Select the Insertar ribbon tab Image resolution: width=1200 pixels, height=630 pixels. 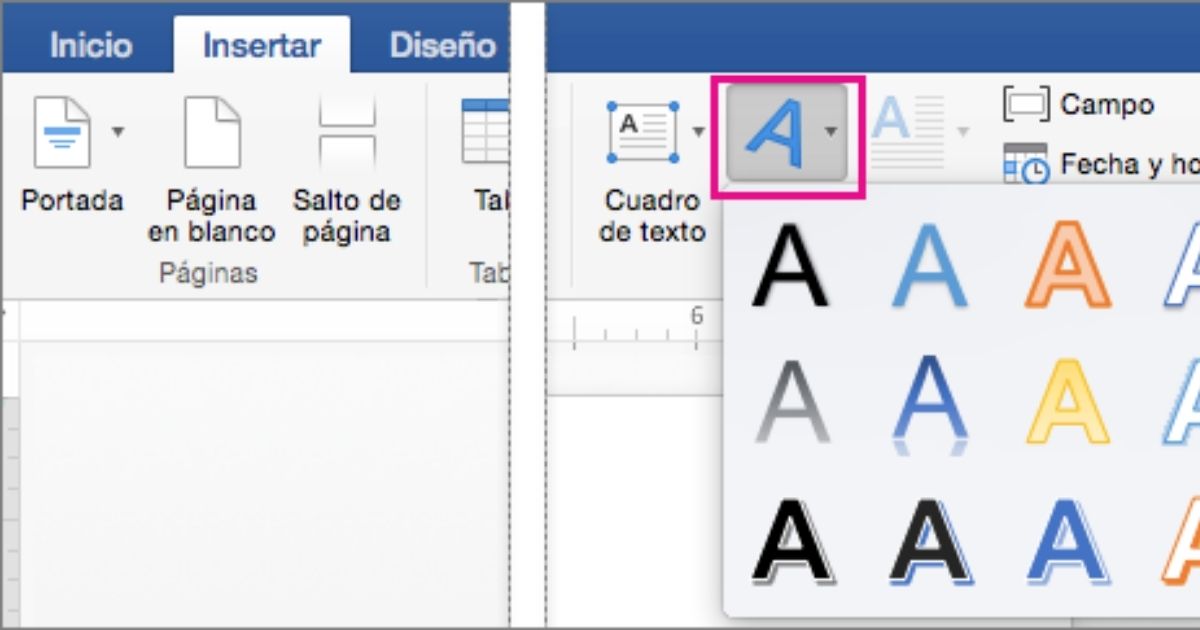pos(261,46)
